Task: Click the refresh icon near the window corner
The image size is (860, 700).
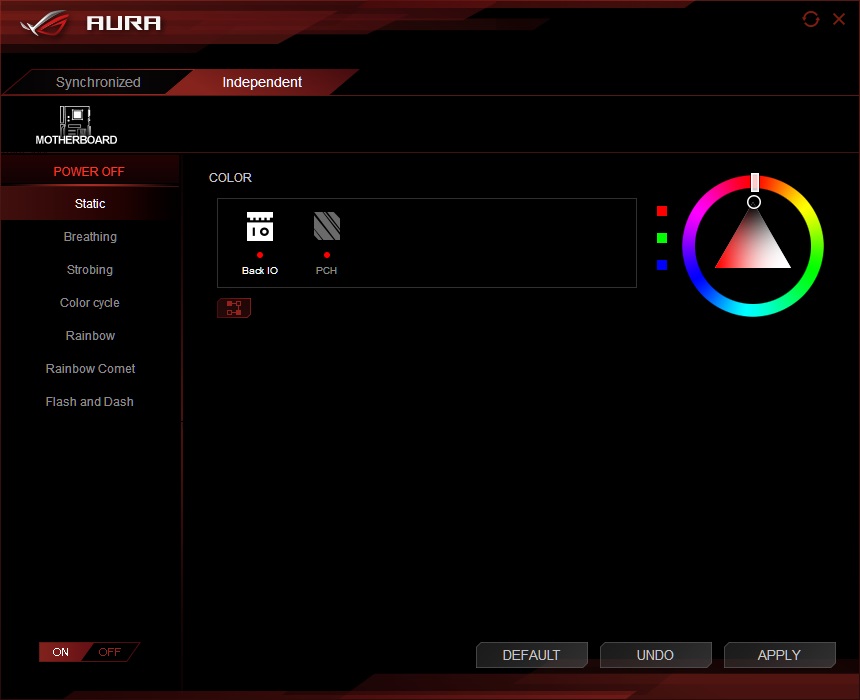Action: pyautogui.click(x=810, y=18)
